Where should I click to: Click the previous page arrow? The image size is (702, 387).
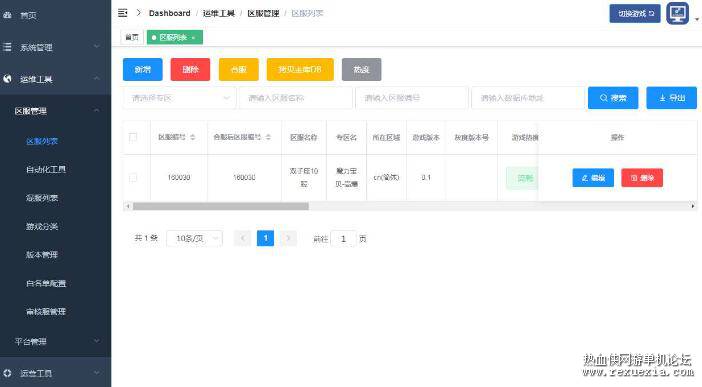(242, 238)
